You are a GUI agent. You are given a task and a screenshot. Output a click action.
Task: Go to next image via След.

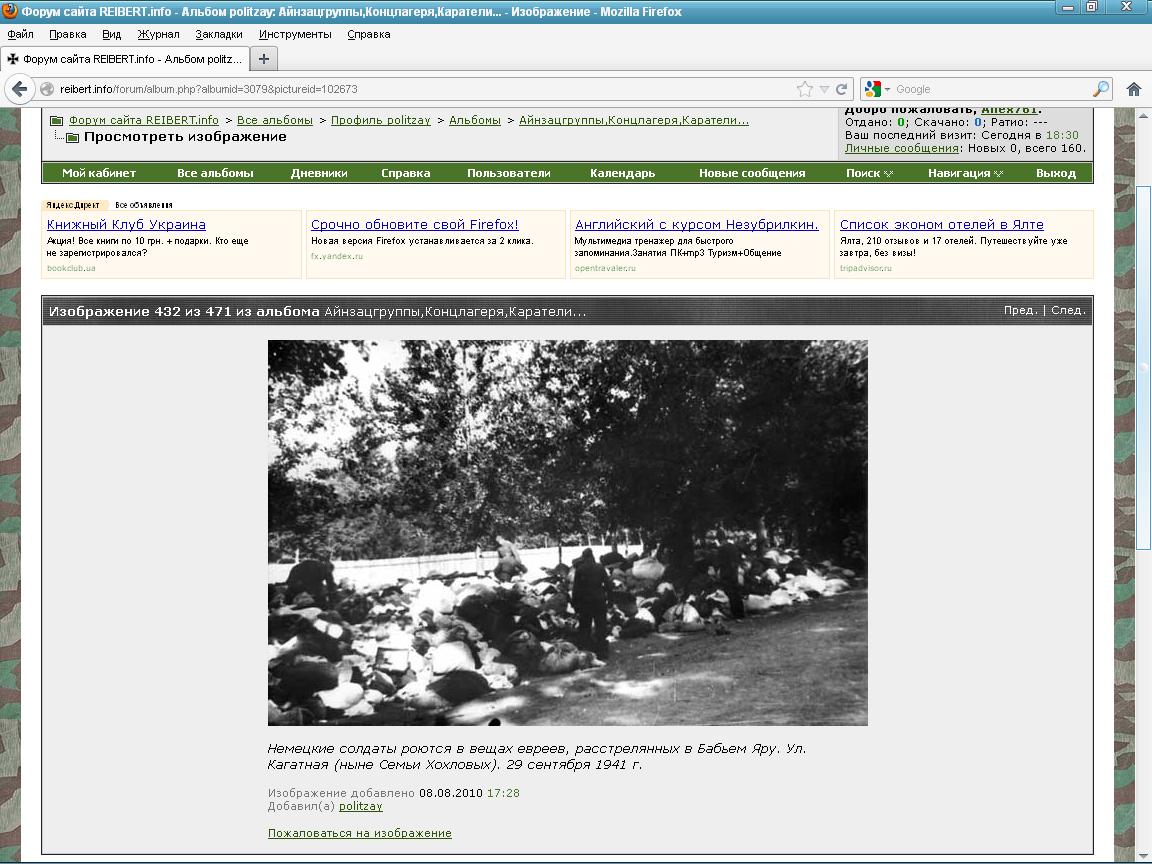point(1068,310)
